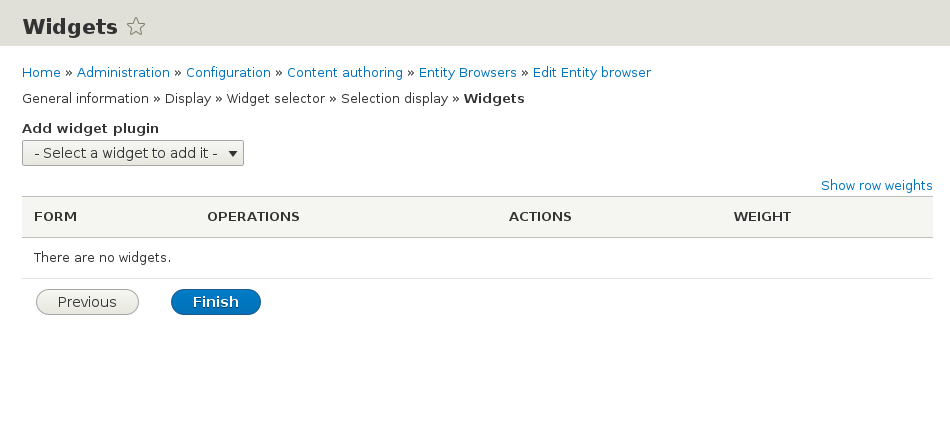Viewport: 950px width, 434px height.
Task: Select the Widget selector wizard step
Action: point(276,98)
